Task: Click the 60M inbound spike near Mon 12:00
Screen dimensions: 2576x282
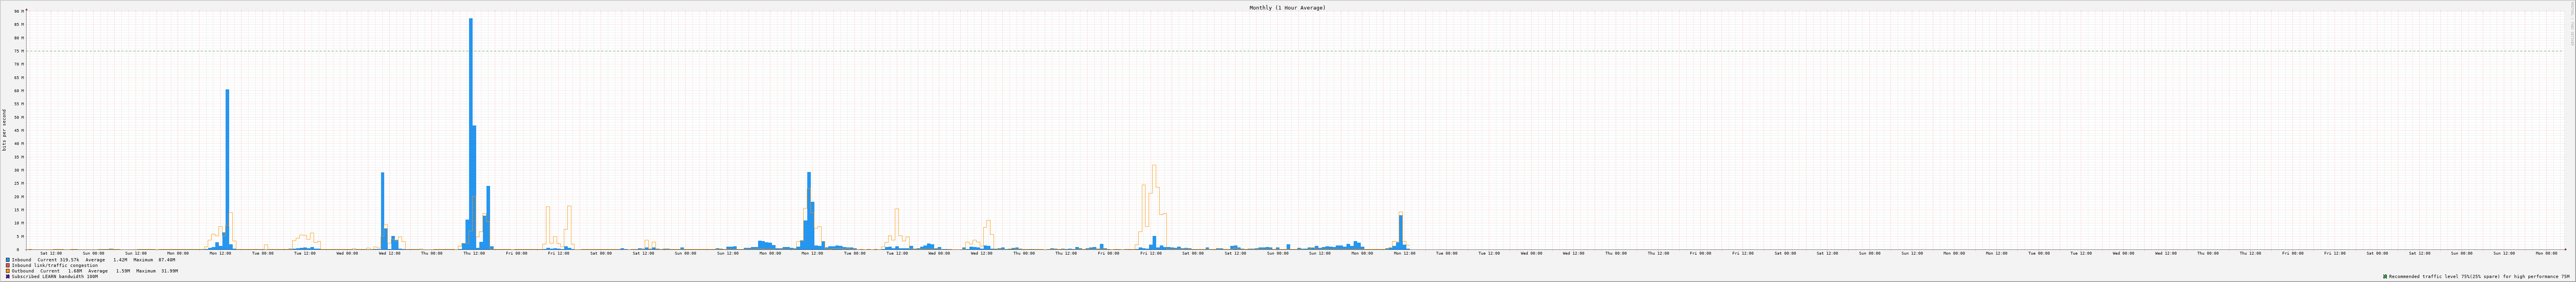Action: tap(227, 150)
